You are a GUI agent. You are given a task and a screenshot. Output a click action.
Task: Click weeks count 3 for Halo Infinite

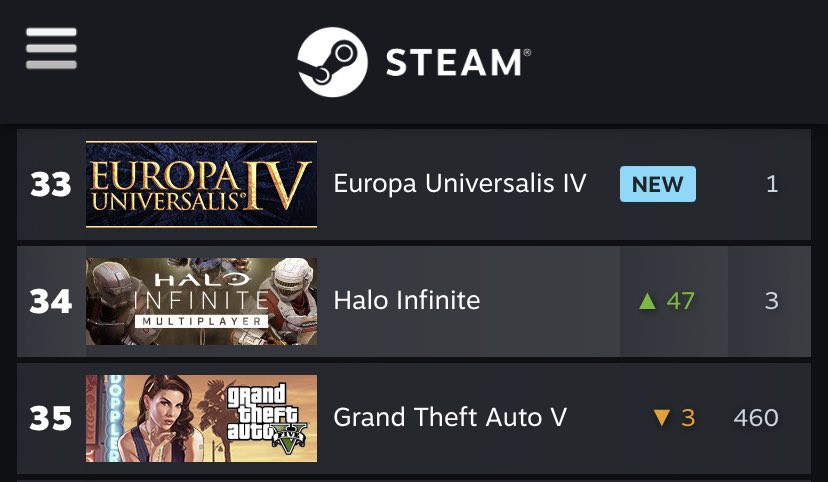[x=771, y=301]
